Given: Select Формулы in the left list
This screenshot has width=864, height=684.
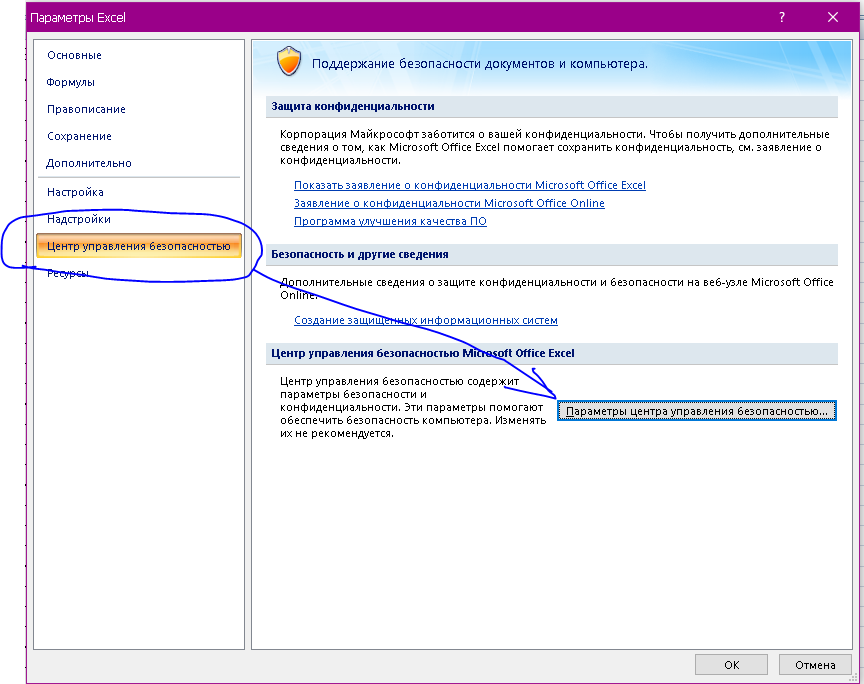Looking at the screenshot, I should pos(71,82).
